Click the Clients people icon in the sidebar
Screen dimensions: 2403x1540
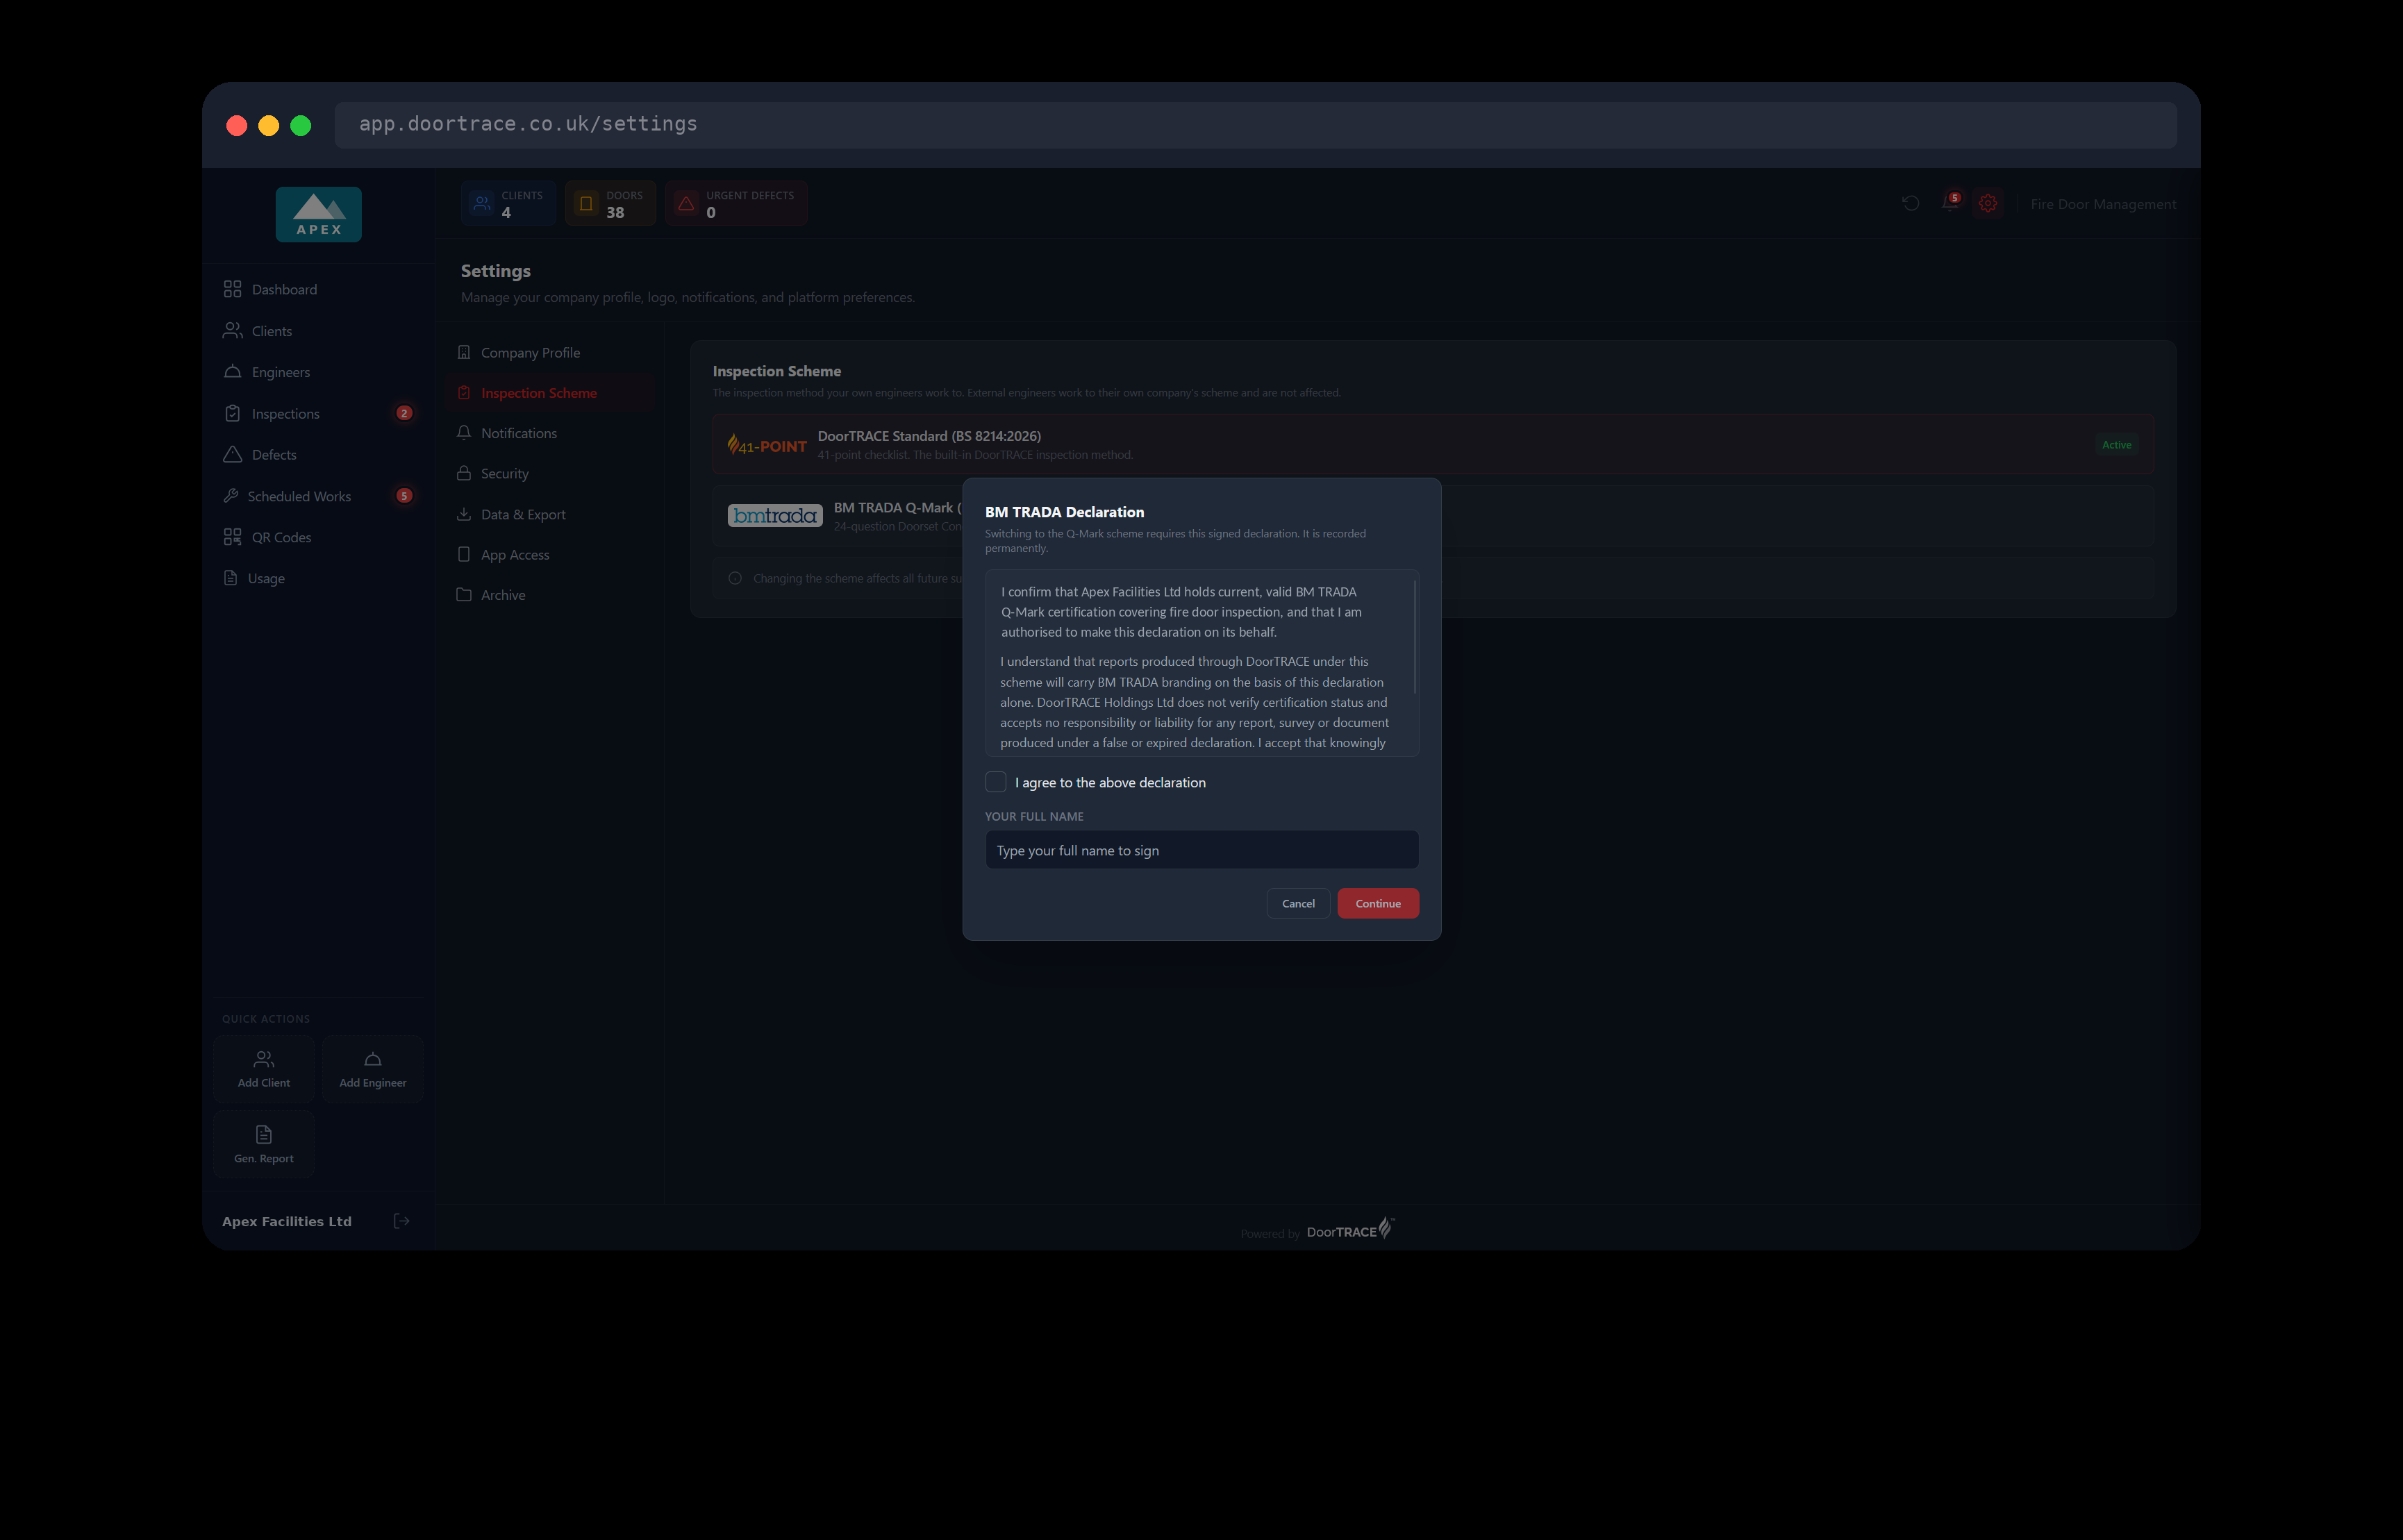click(232, 330)
